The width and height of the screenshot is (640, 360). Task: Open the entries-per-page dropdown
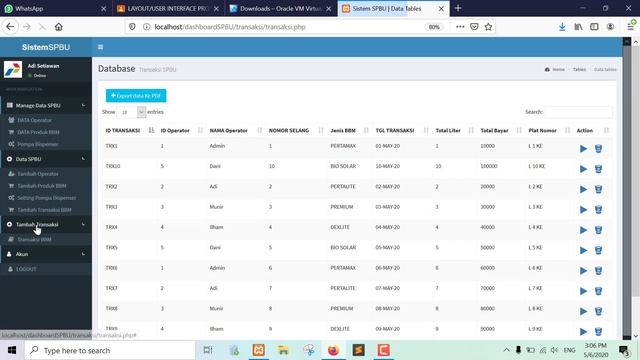click(131, 112)
